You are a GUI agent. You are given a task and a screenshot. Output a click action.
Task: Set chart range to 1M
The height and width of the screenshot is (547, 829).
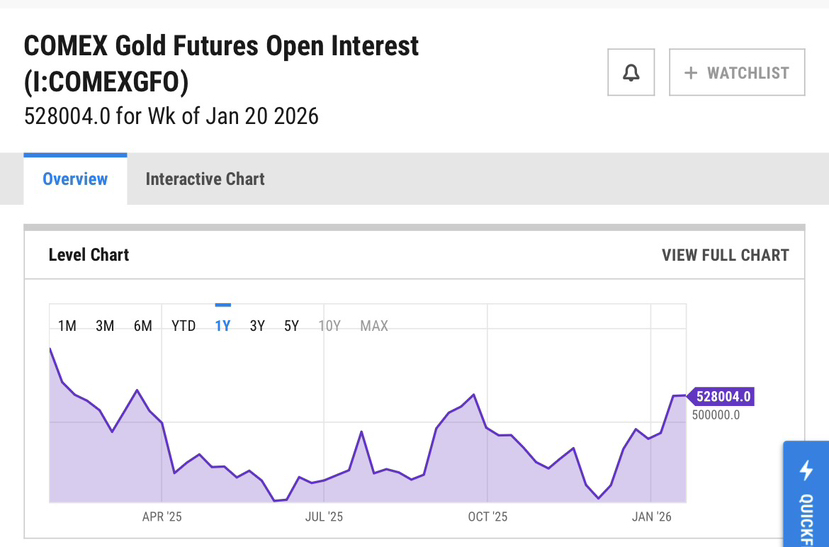[67, 326]
